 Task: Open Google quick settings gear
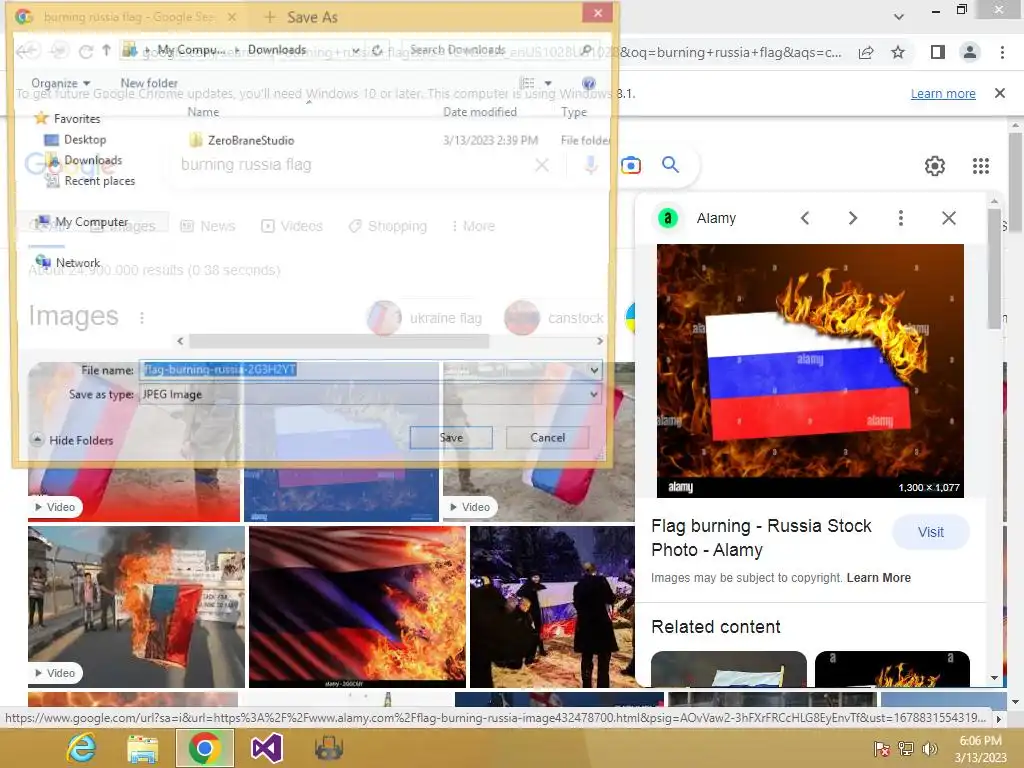[935, 166]
